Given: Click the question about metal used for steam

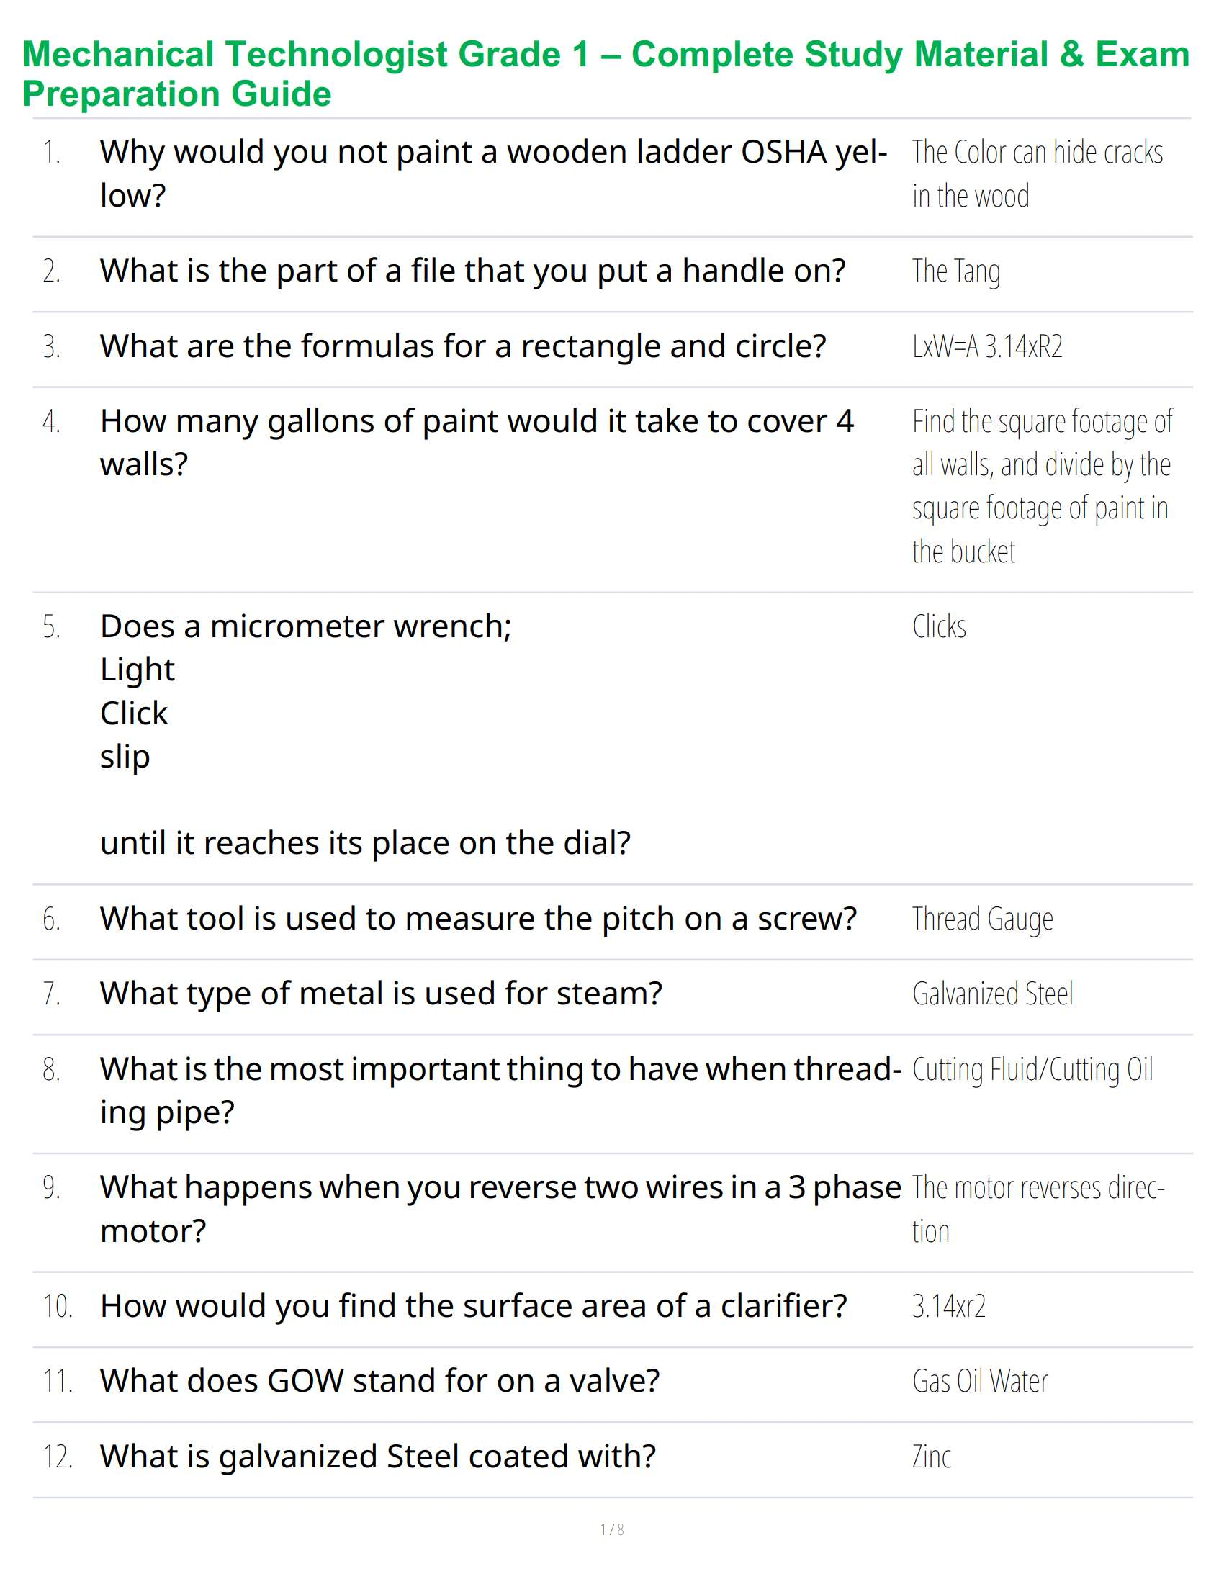Looking at the screenshot, I should click(381, 993).
